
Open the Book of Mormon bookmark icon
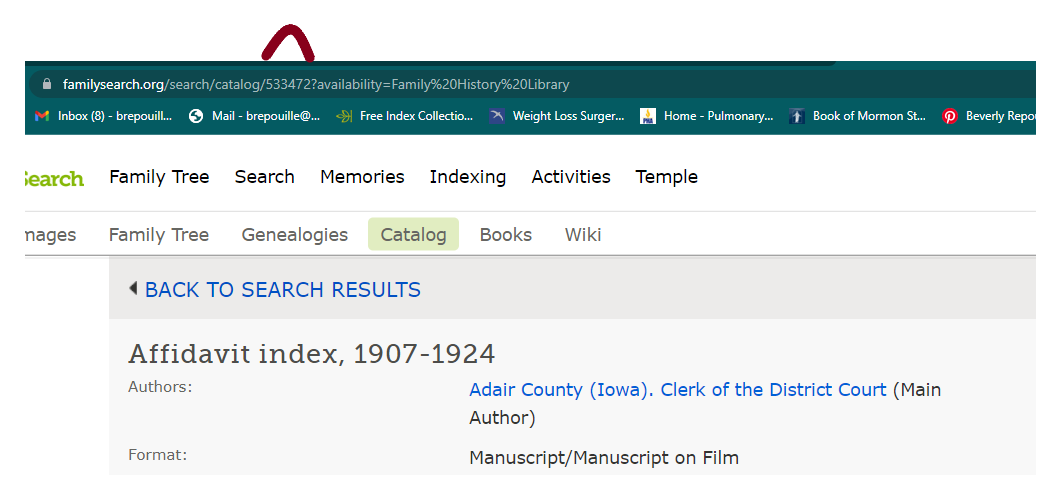(797, 116)
